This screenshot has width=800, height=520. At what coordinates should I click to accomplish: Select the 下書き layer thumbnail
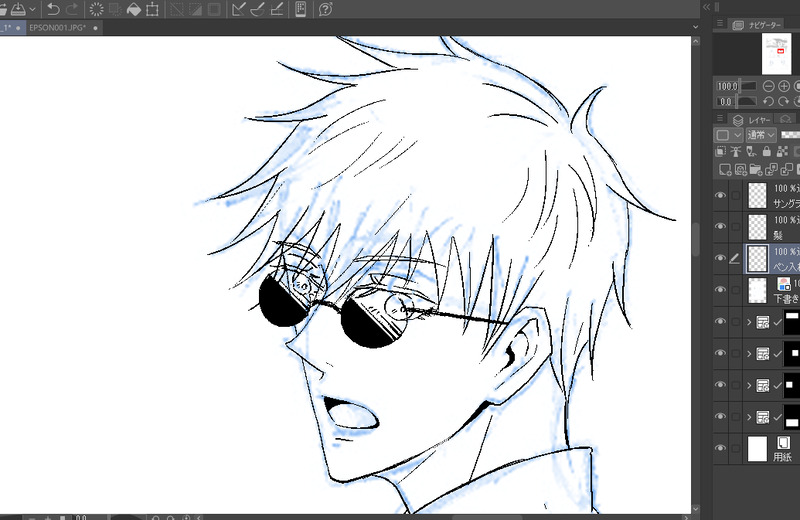click(757, 290)
